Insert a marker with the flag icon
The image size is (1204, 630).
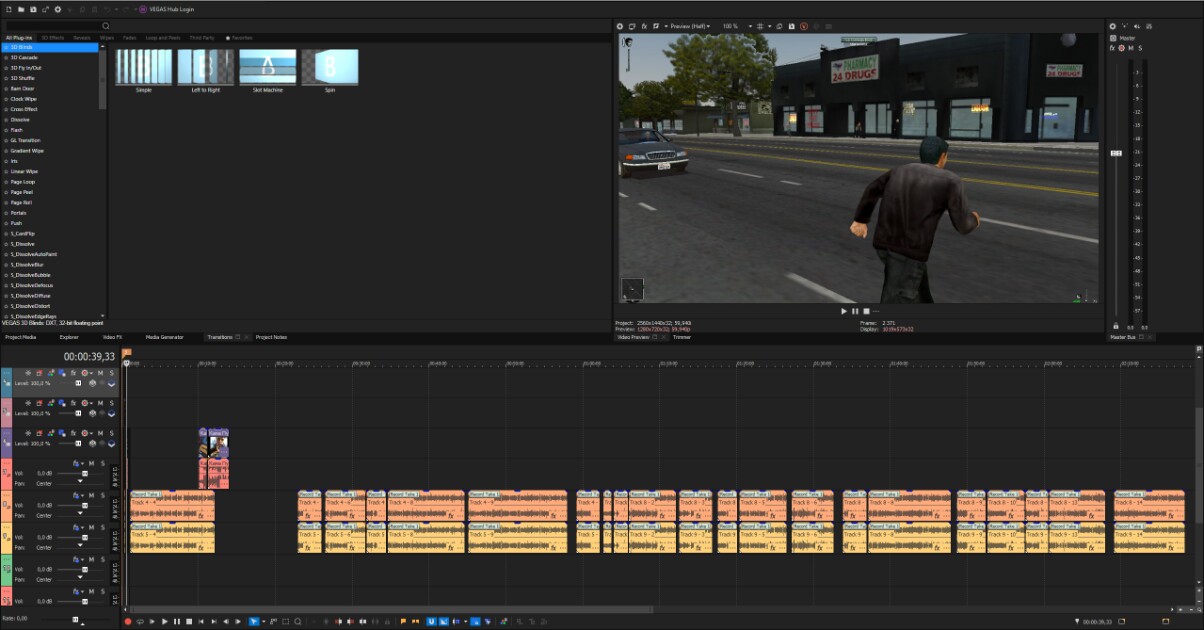click(x=403, y=621)
